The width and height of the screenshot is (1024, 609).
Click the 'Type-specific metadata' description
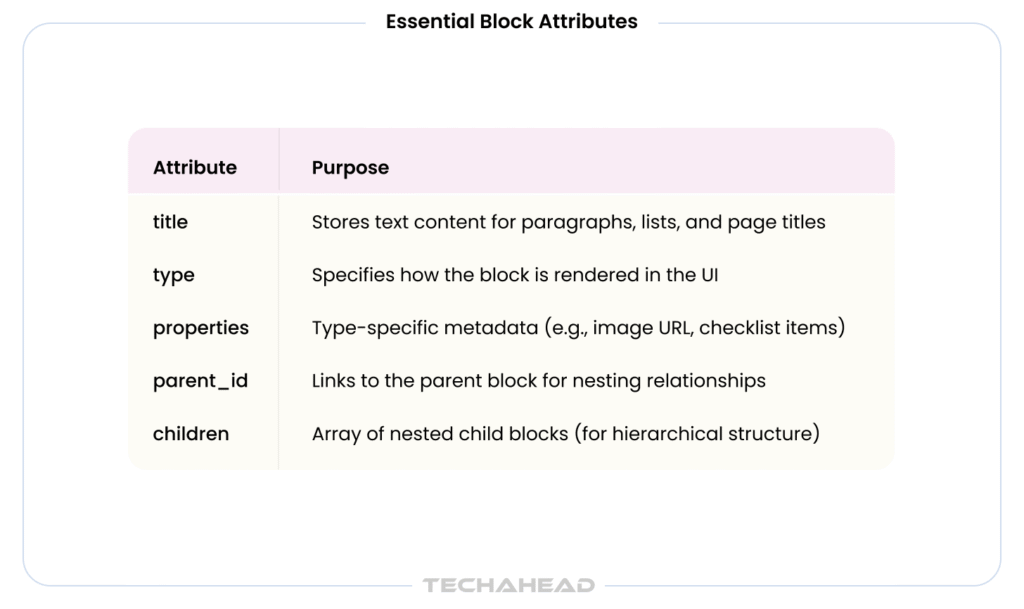point(578,328)
